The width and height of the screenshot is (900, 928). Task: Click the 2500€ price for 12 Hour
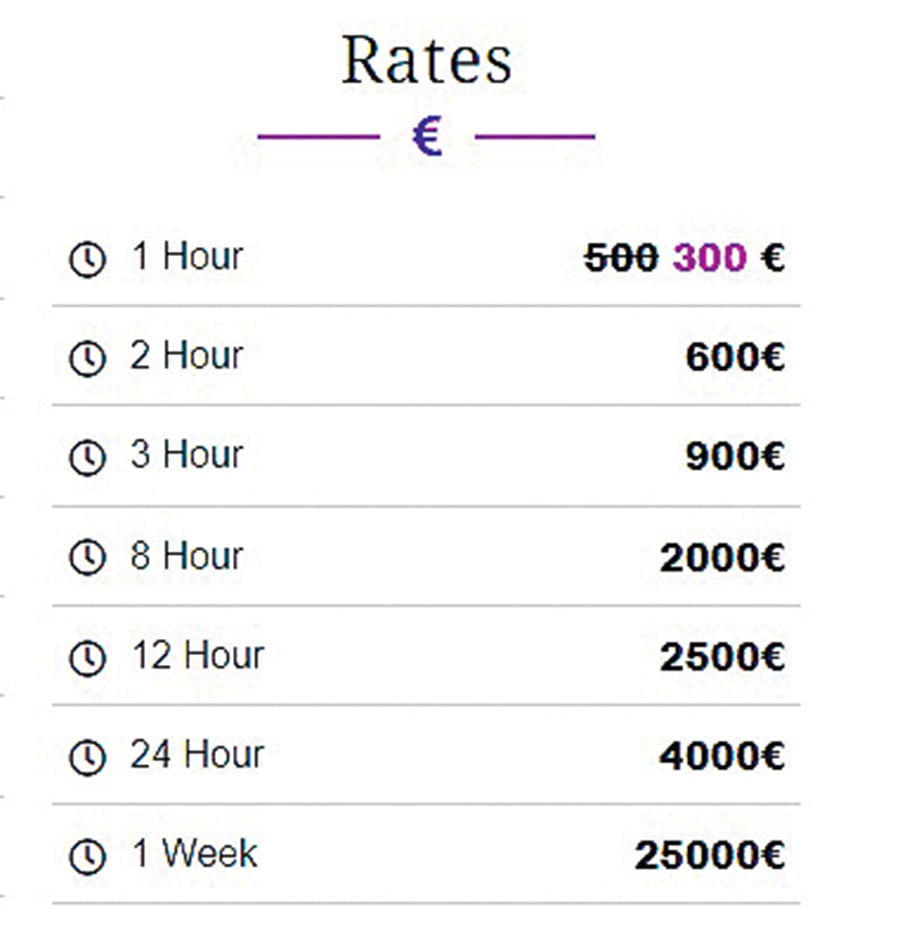pyautogui.click(x=722, y=658)
